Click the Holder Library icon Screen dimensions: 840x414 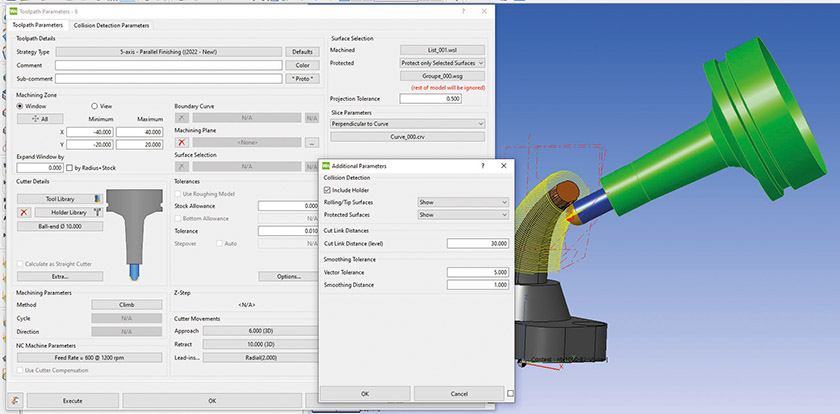coord(98,212)
